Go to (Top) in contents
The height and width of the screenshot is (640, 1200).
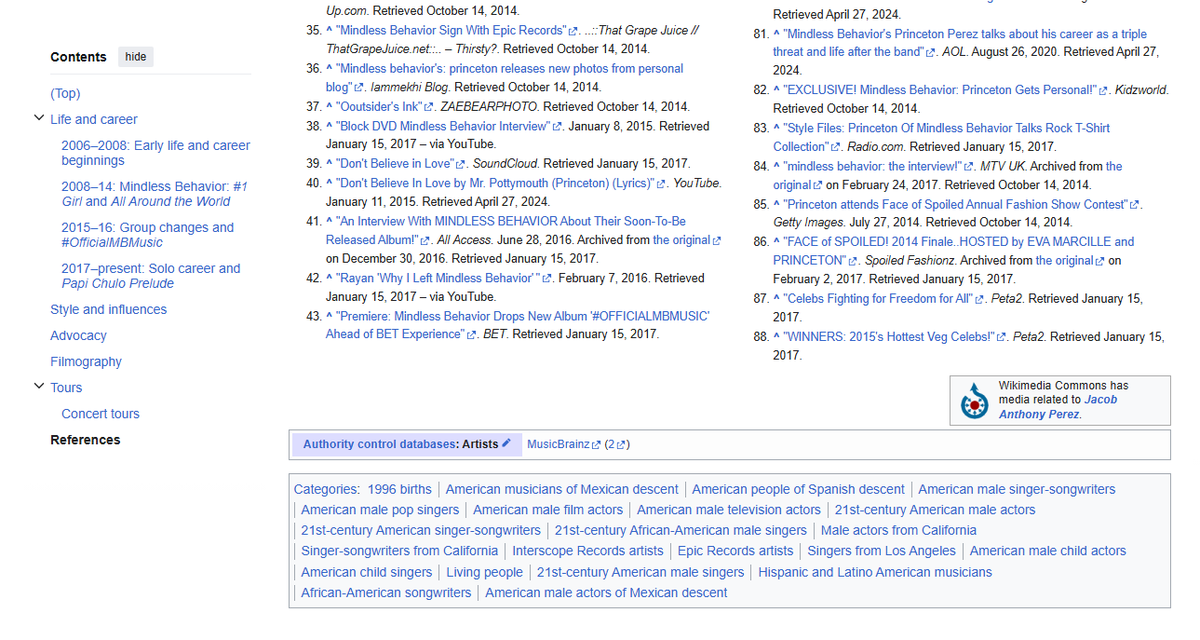(65, 94)
